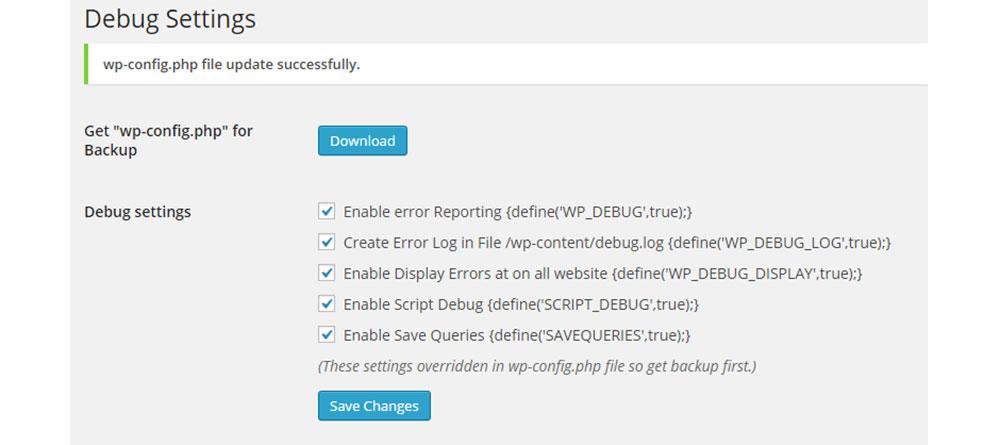Click the green bar on success notice
This screenshot has width=1000, height=445.
click(x=86, y=64)
